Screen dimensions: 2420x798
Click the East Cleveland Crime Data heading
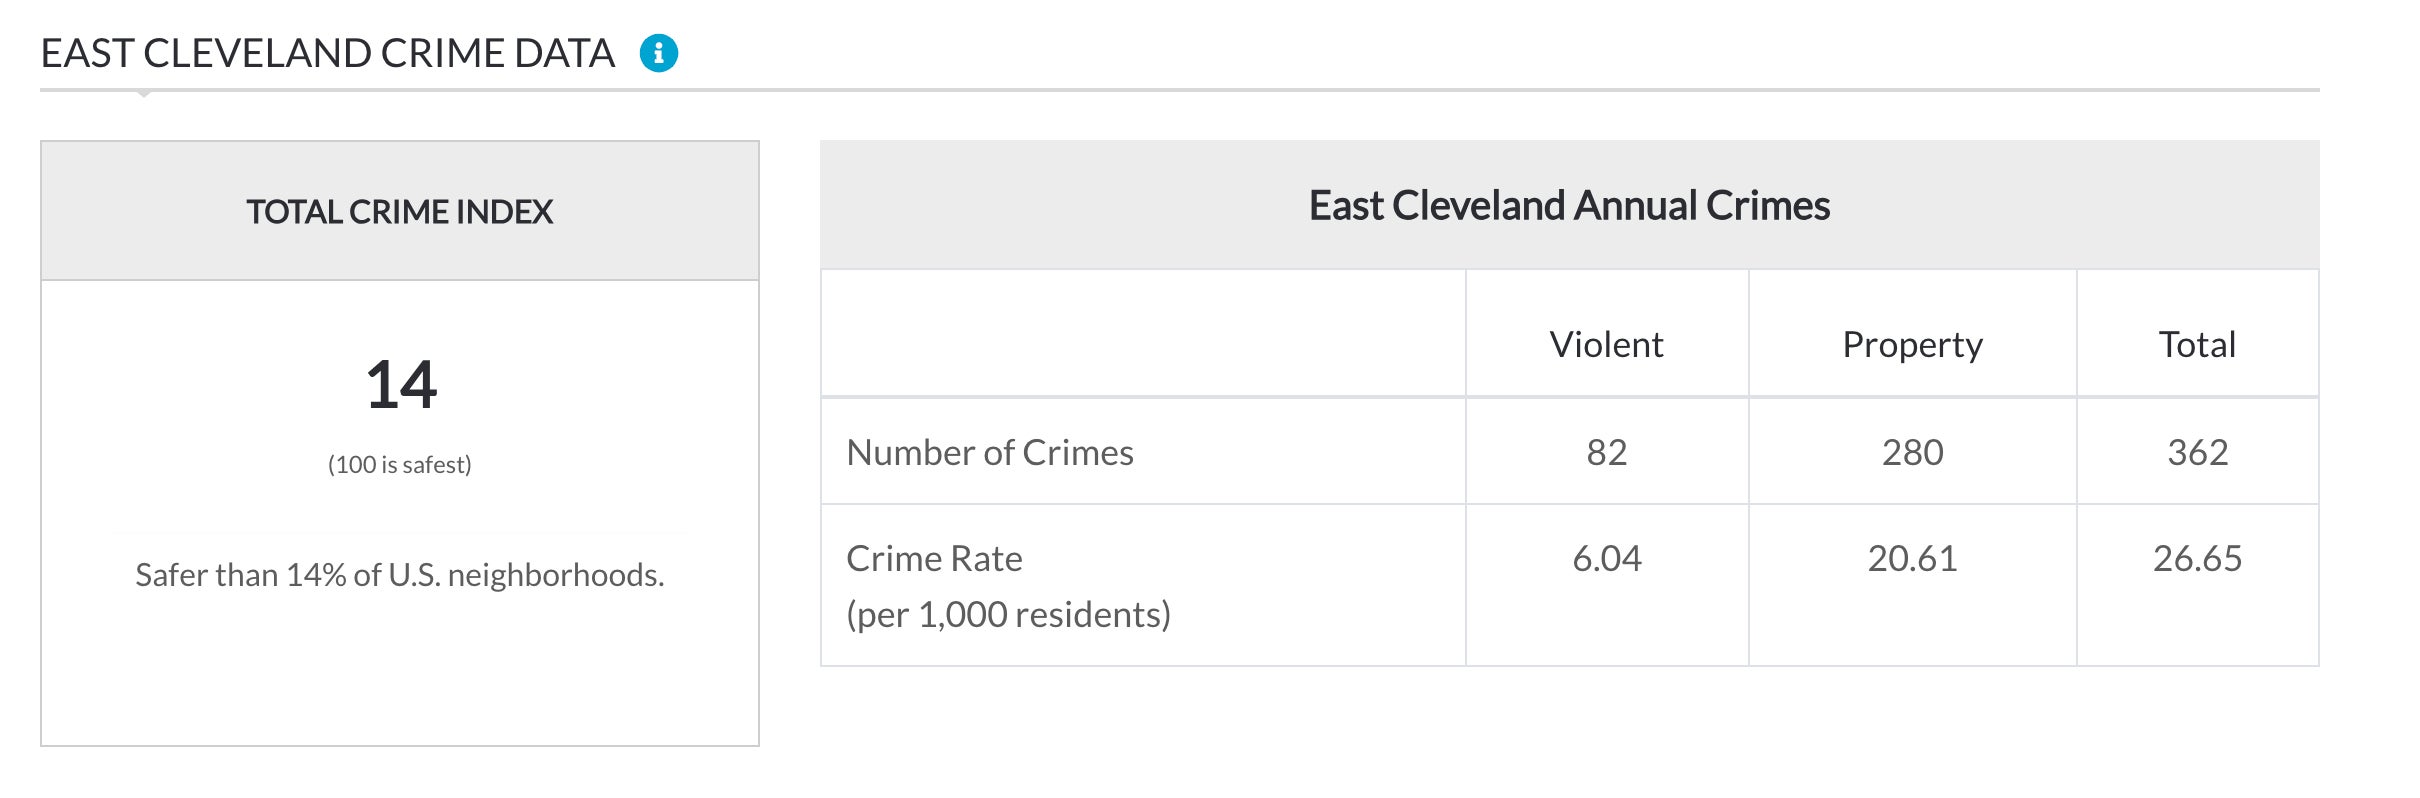coord(327,53)
